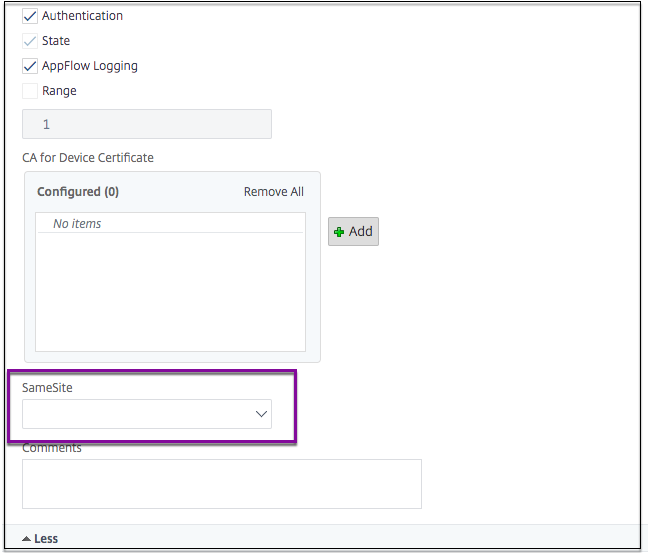Click inside the Comments text box
Viewport: 648px width, 553px height.
(x=222, y=484)
